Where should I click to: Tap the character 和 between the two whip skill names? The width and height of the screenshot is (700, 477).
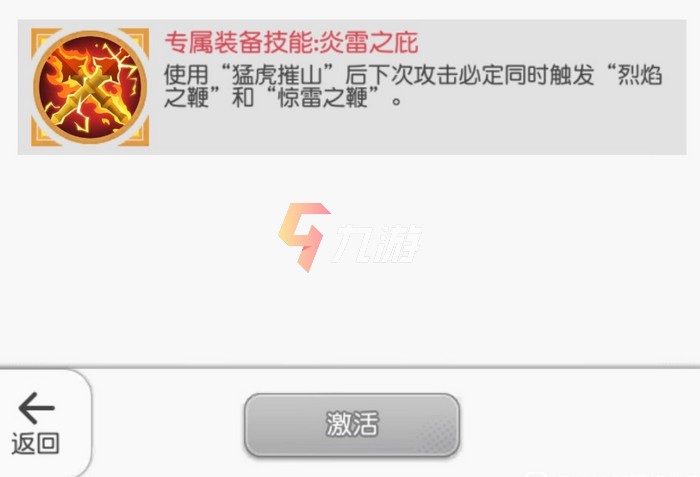pos(243,98)
